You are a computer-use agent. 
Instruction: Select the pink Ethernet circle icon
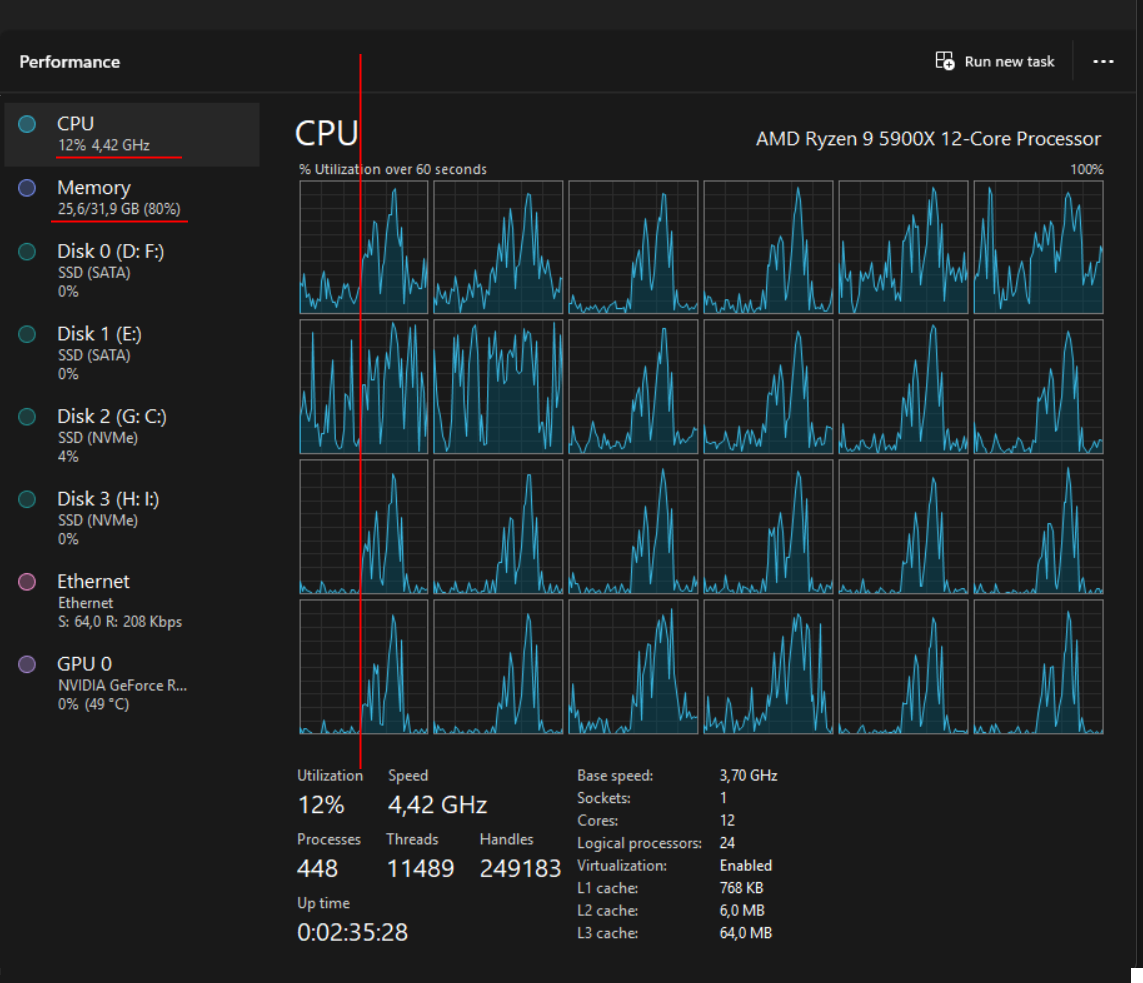[27, 581]
